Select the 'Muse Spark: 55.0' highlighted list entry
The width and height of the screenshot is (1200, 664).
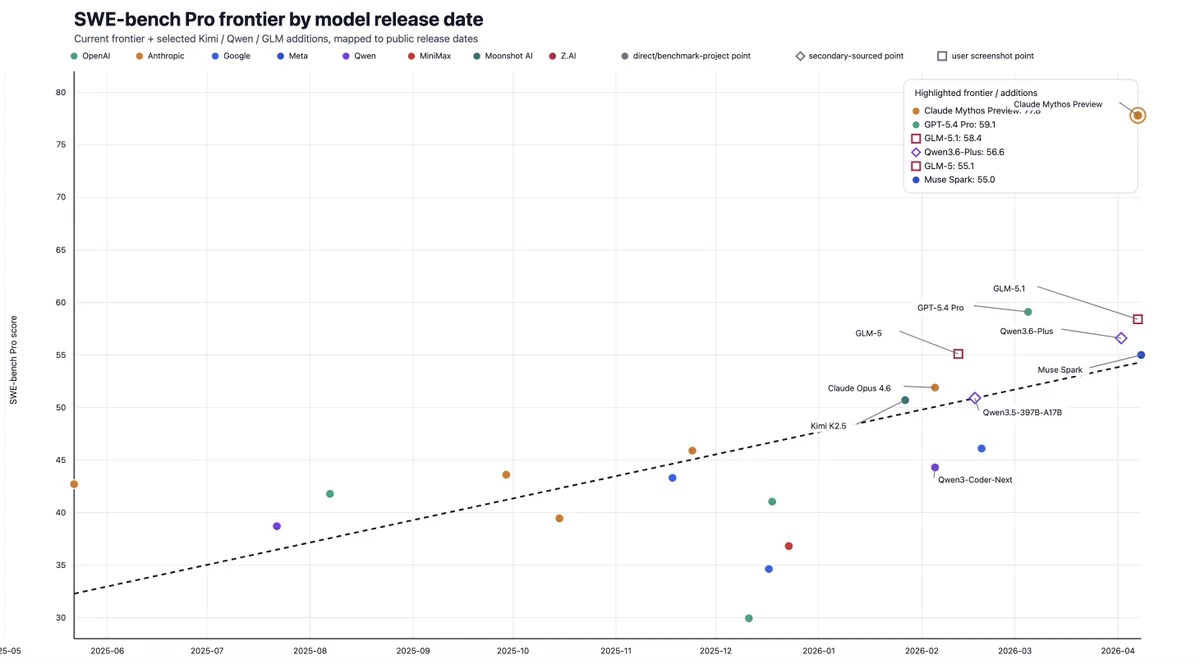(953, 180)
